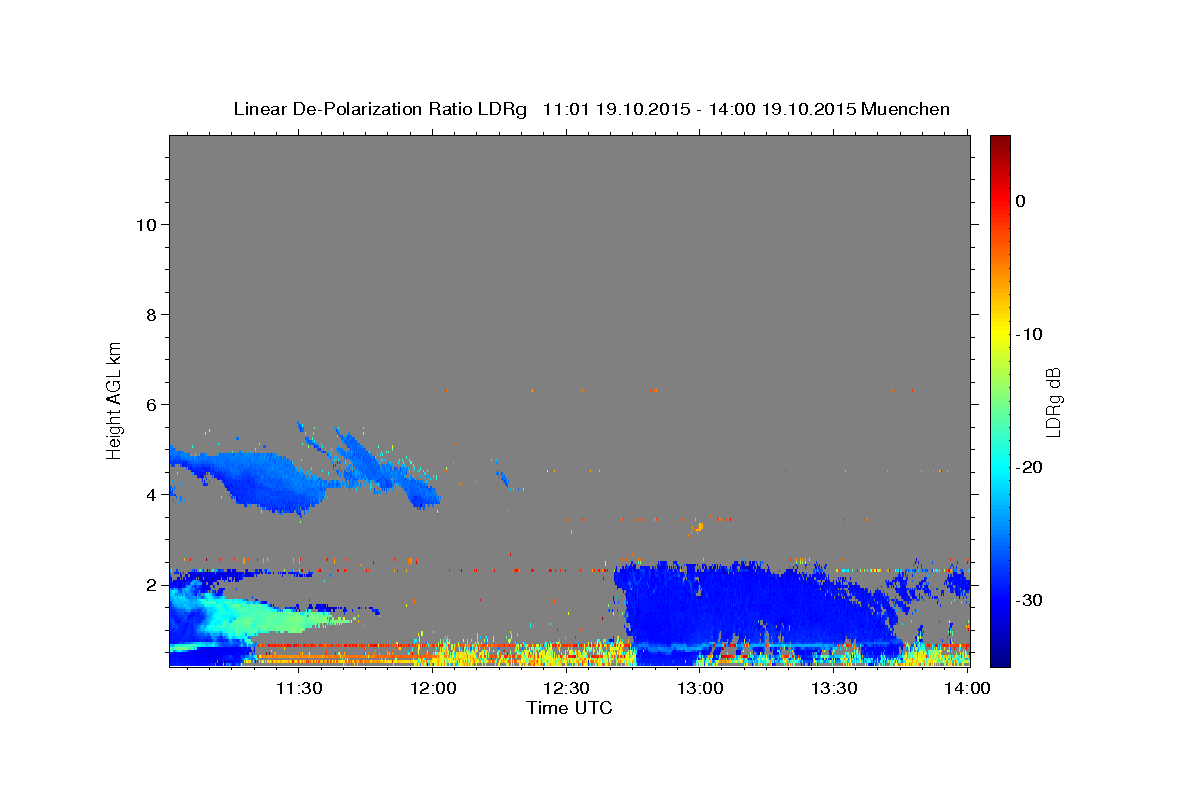Click the 14:00 time tick label

pyautogui.click(x=967, y=688)
